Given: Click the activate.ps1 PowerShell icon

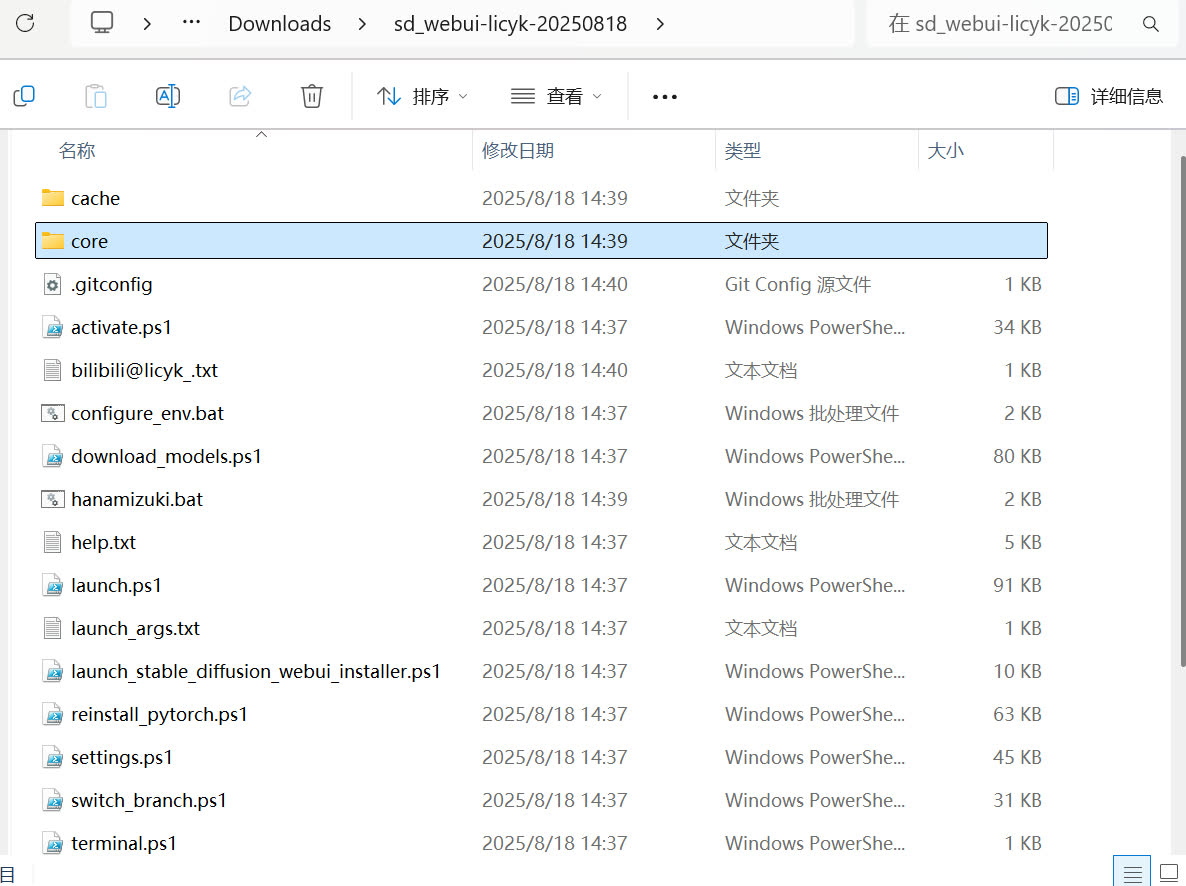Looking at the screenshot, I should (x=52, y=328).
